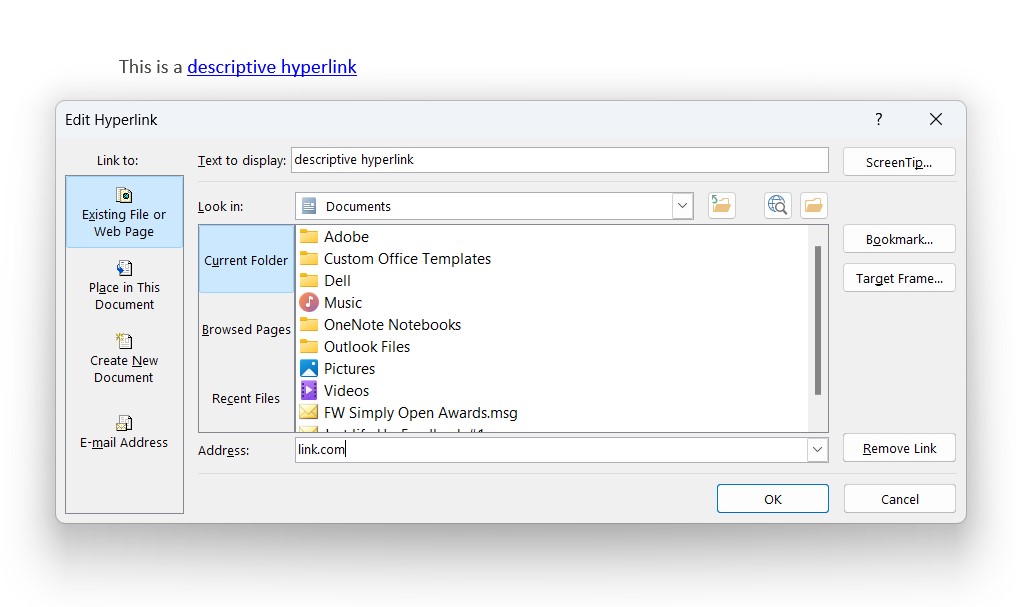Select the Videos folder
The image size is (1016, 607).
click(x=334, y=391)
